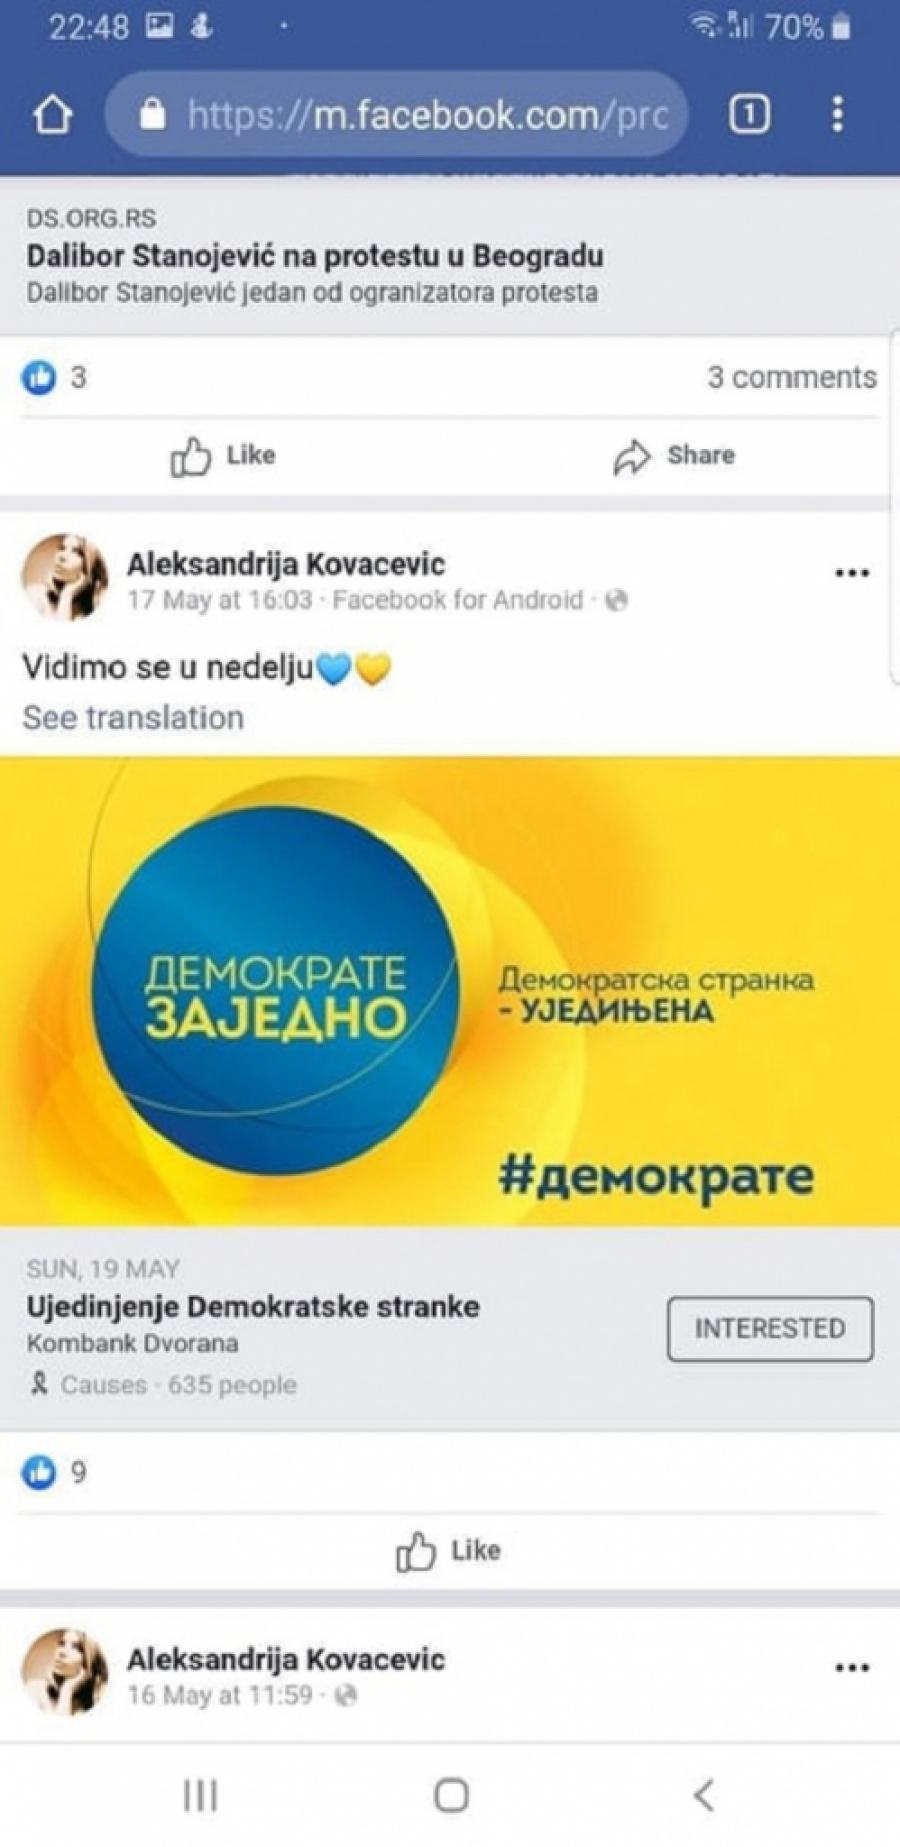The width and height of the screenshot is (900, 1847).
Task: Open options menu for 17 May post
Action: 852,573
